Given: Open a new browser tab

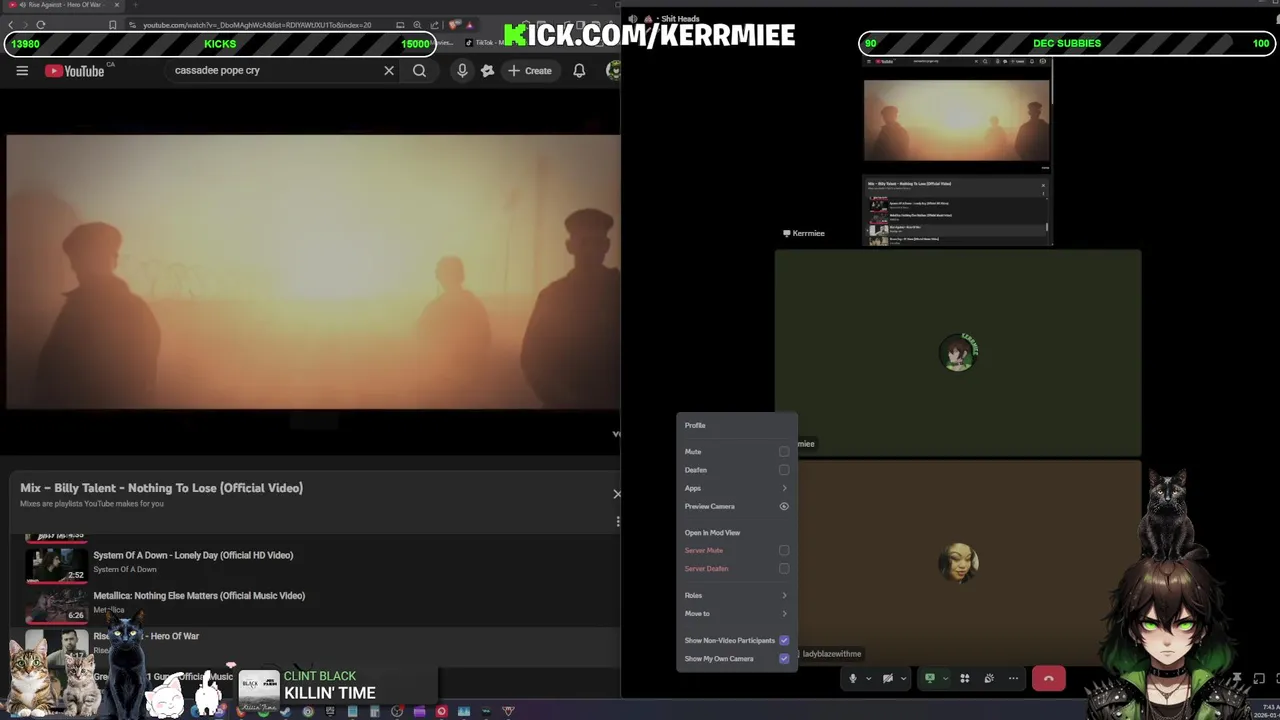Looking at the screenshot, I should (135, 5).
